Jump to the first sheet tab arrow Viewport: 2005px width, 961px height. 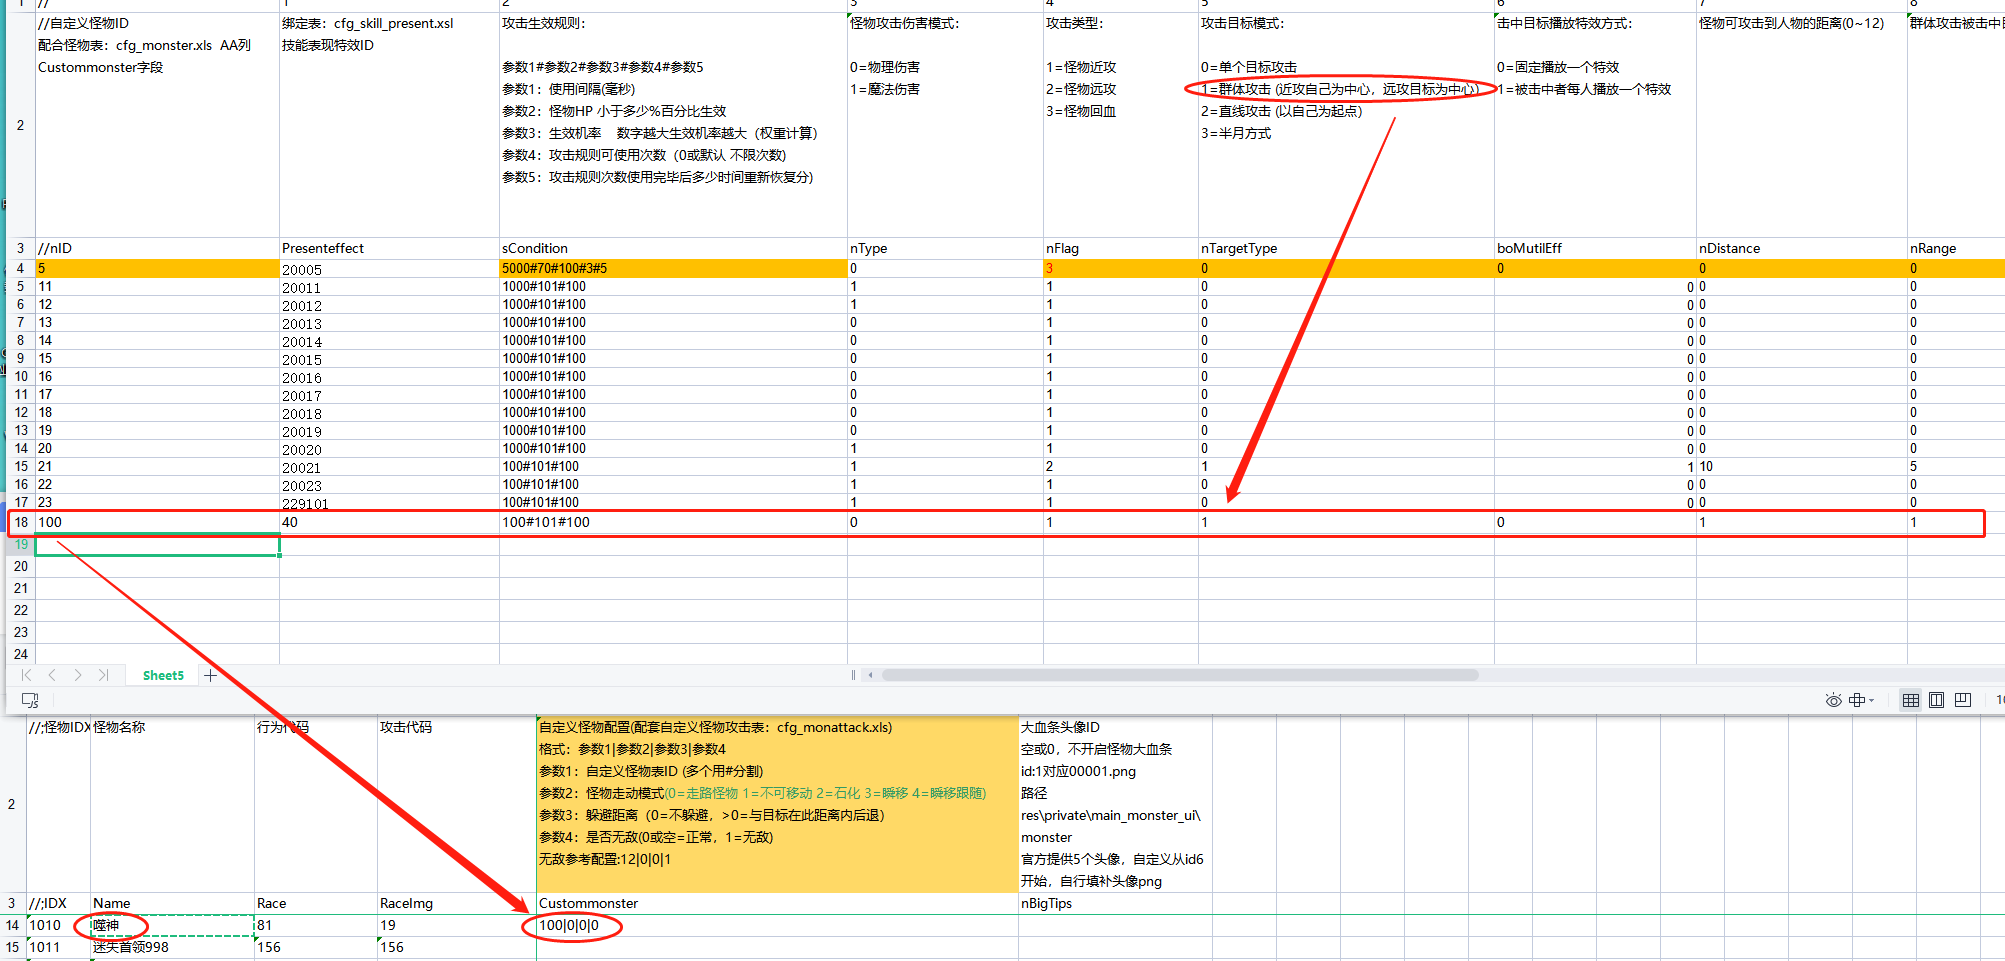(26, 676)
